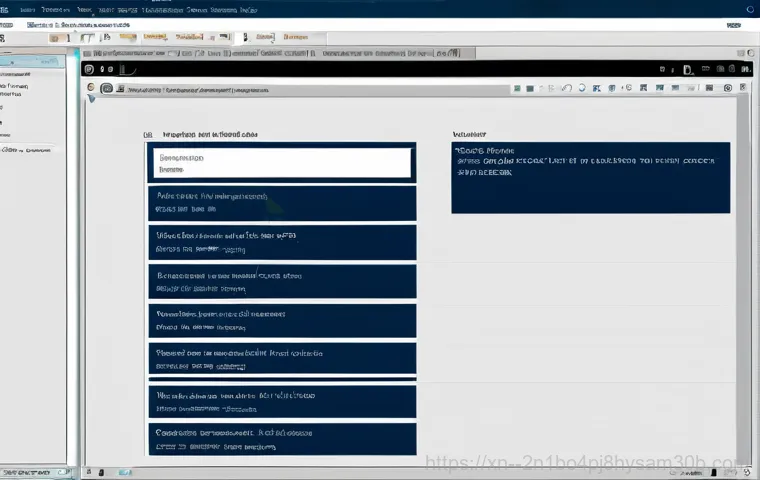Click the dark blue information panel beside the list

pyautogui.click(x=590, y=177)
